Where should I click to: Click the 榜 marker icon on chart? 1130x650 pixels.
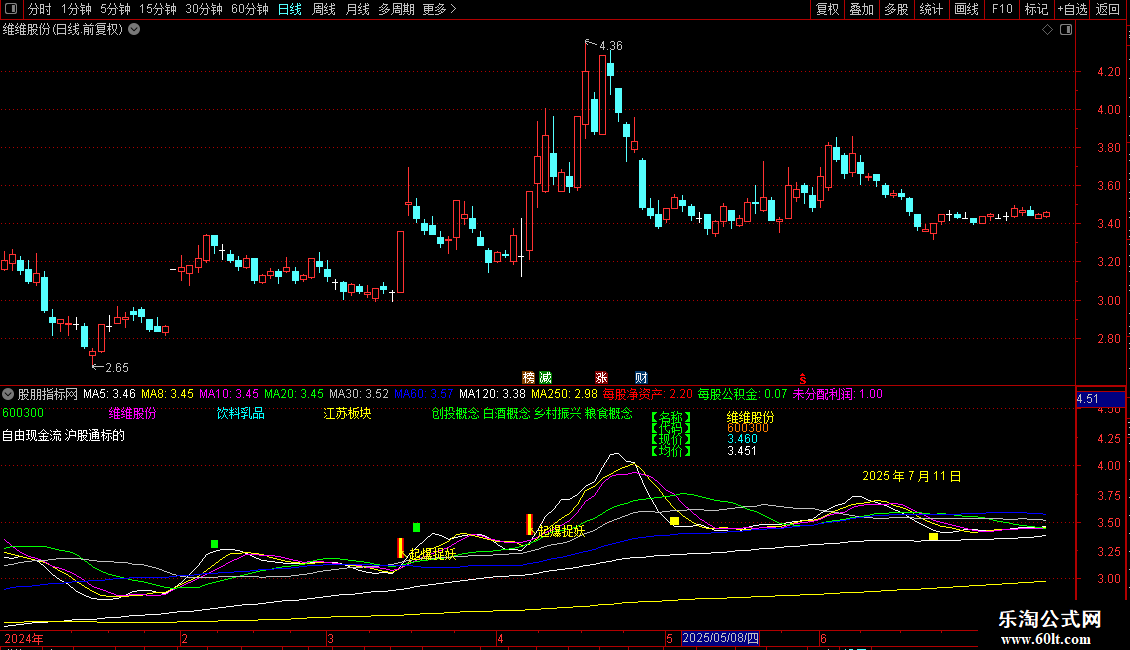click(x=529, y=377)
